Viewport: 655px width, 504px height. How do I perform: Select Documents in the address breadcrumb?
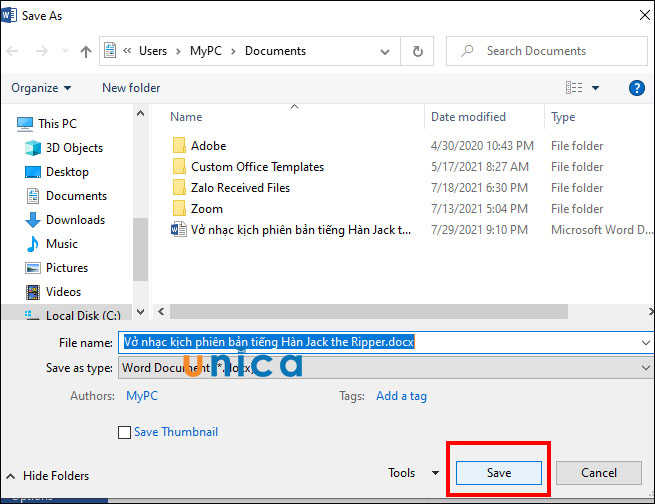pyautogui.click(x=275, y=51)
